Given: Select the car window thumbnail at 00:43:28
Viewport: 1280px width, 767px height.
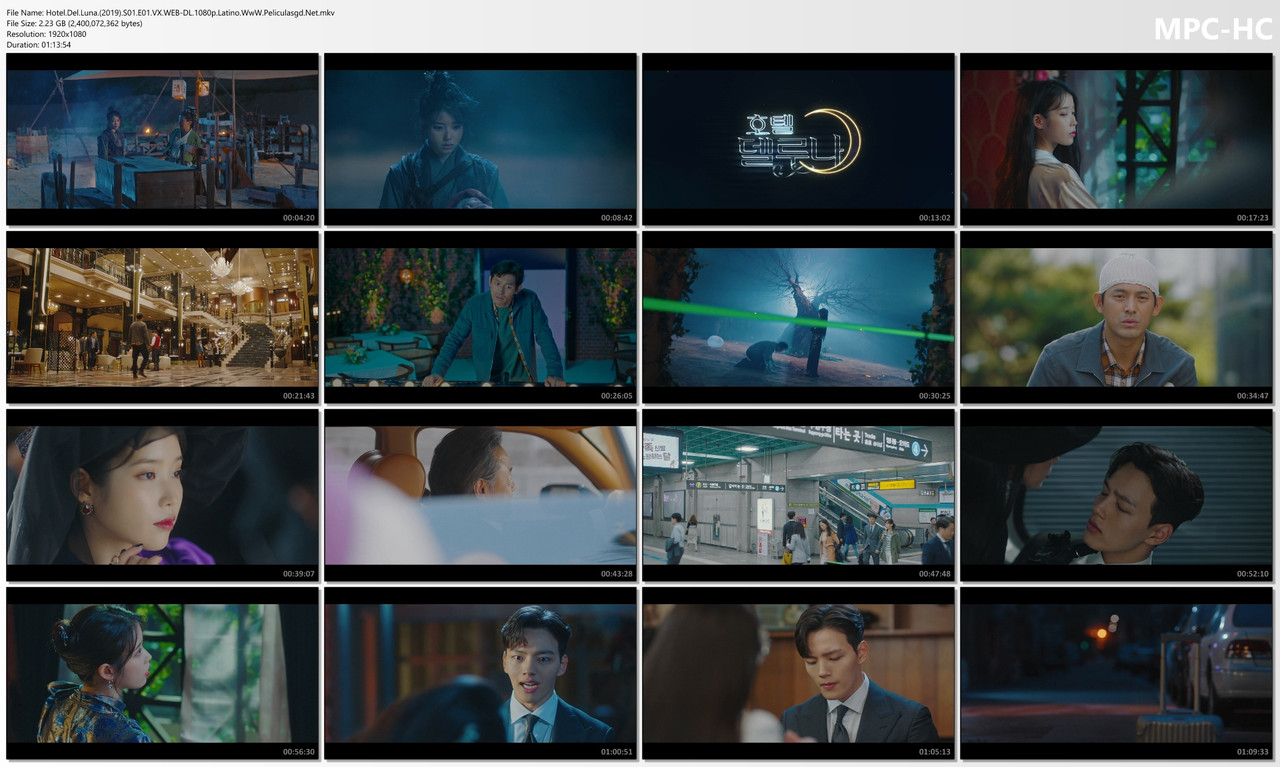Looking at the screenshot, I should (x=480, y=495).
